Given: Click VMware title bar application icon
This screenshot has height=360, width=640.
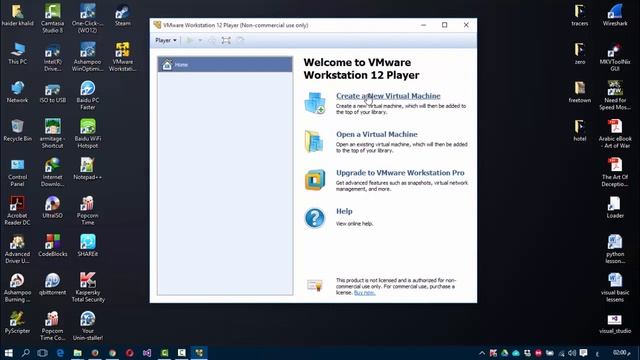Looking at the screenshot, I should tap(157, 25).
